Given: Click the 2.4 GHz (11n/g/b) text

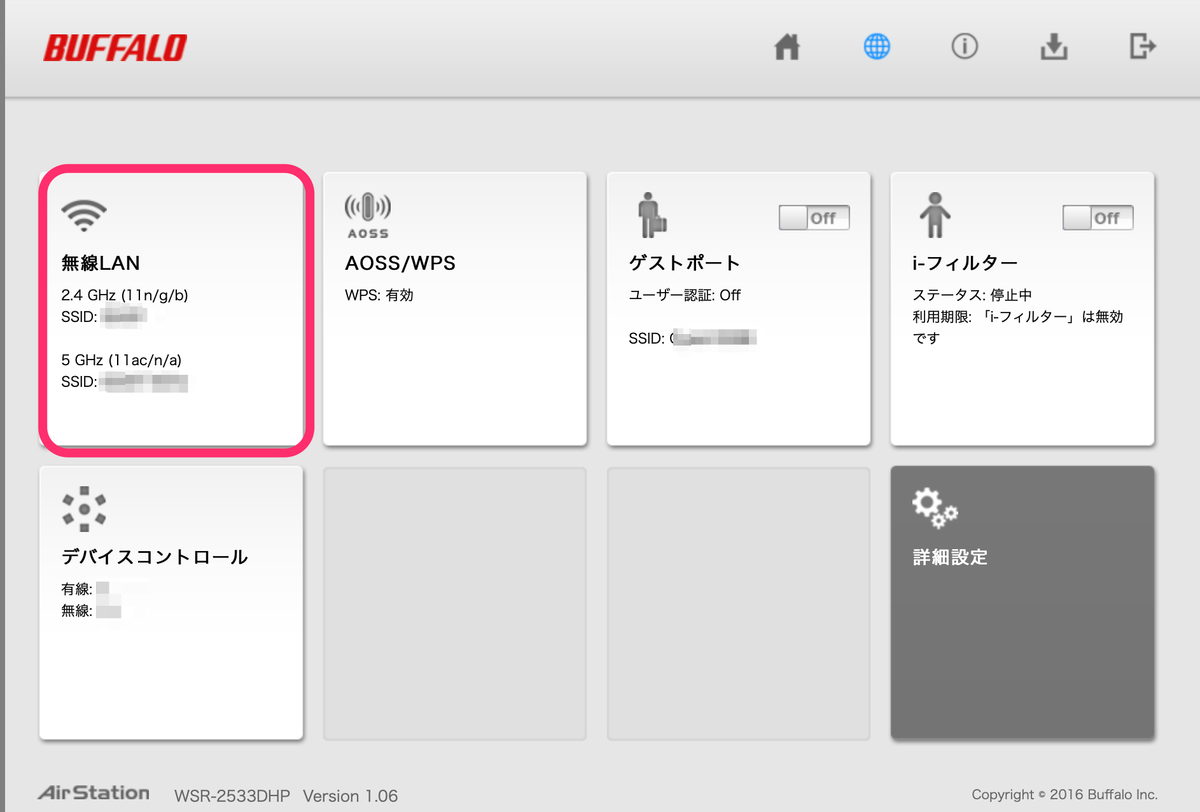Looking at the screenshot, I should [x=125, y=295].
